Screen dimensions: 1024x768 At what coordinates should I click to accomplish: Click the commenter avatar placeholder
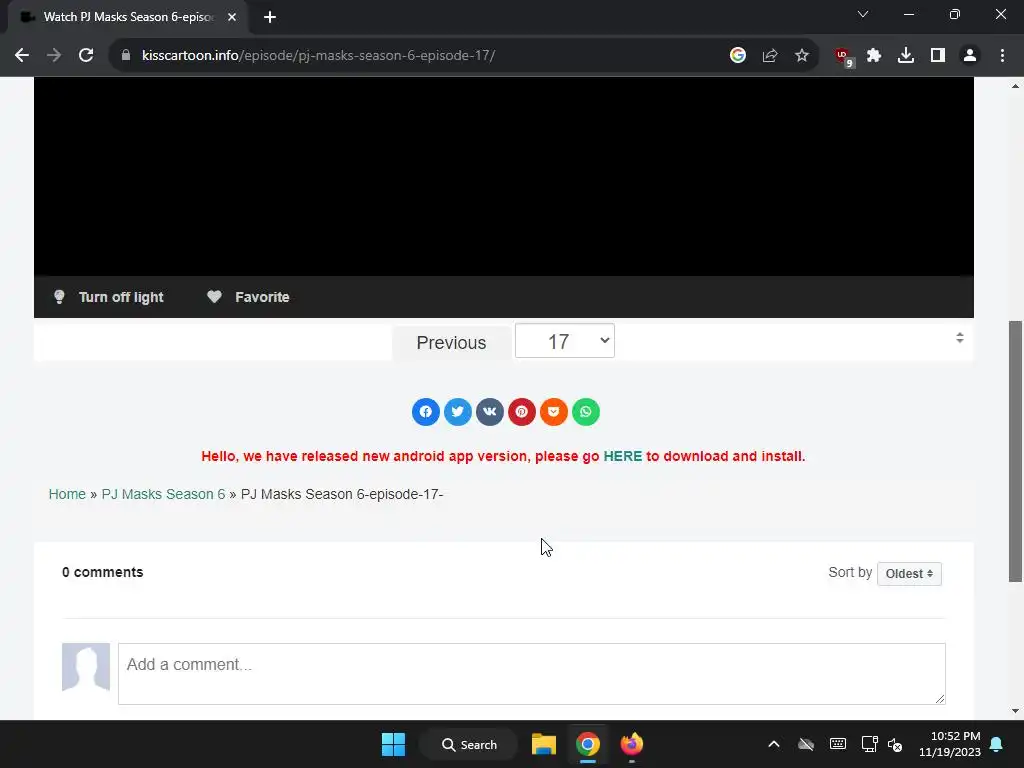(86, 667)
